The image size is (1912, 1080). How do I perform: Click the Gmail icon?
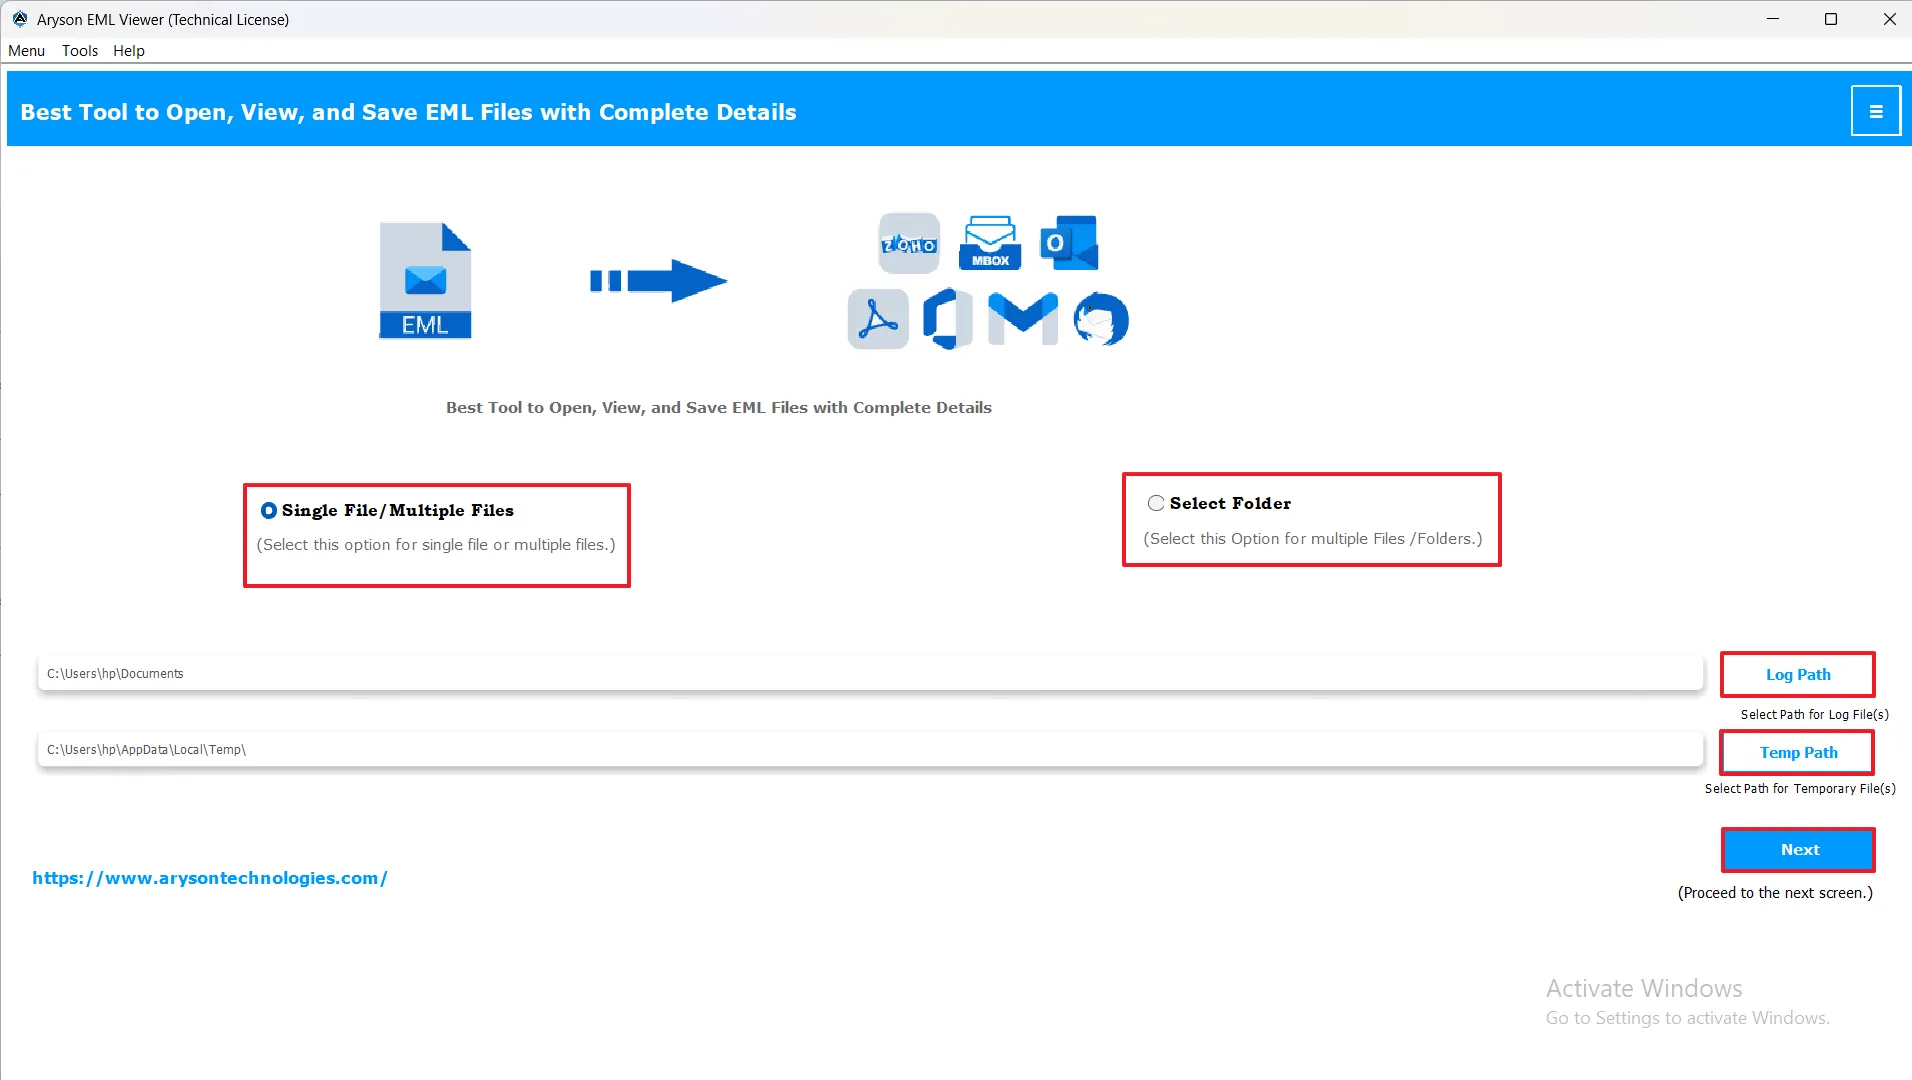click(1022, 319)
